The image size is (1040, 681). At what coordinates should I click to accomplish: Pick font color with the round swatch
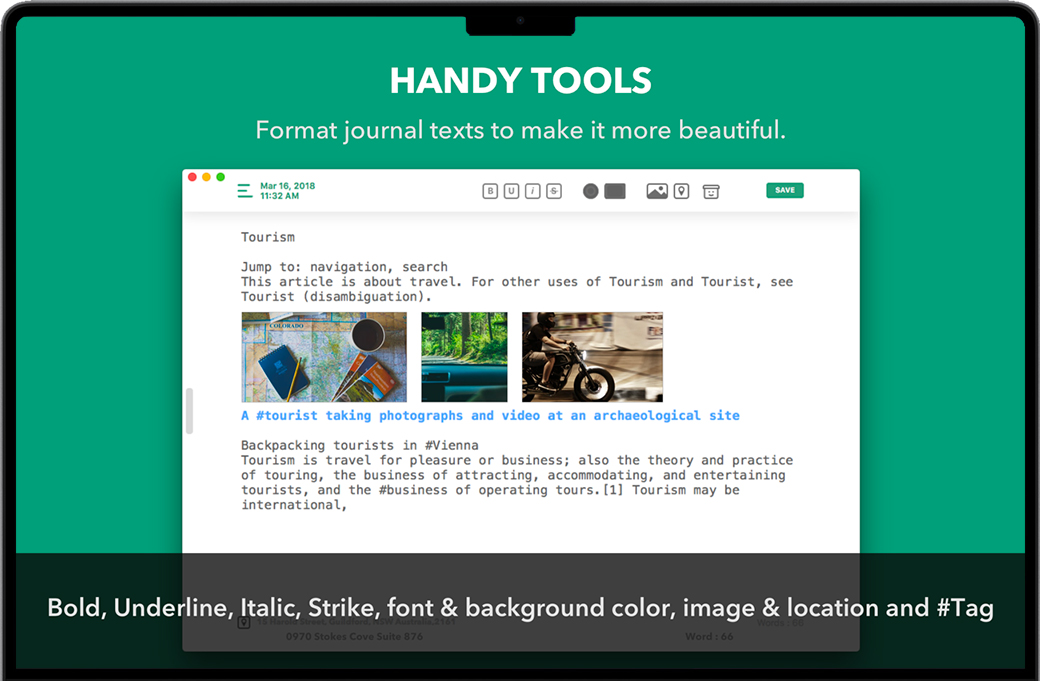(590, 191)
